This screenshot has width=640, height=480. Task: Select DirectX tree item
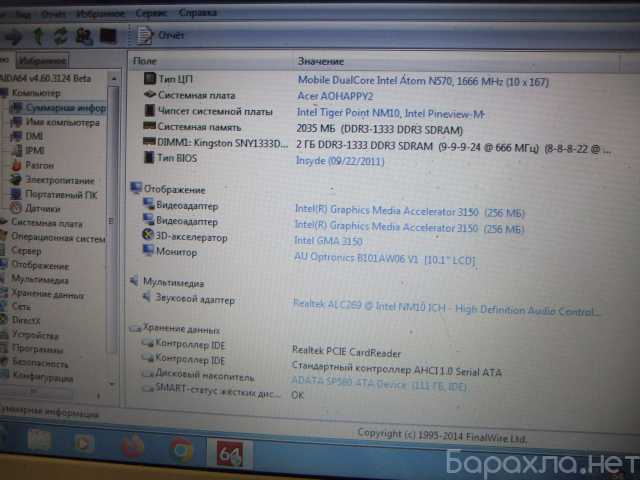pyautogui.click(x=26, y=320)
